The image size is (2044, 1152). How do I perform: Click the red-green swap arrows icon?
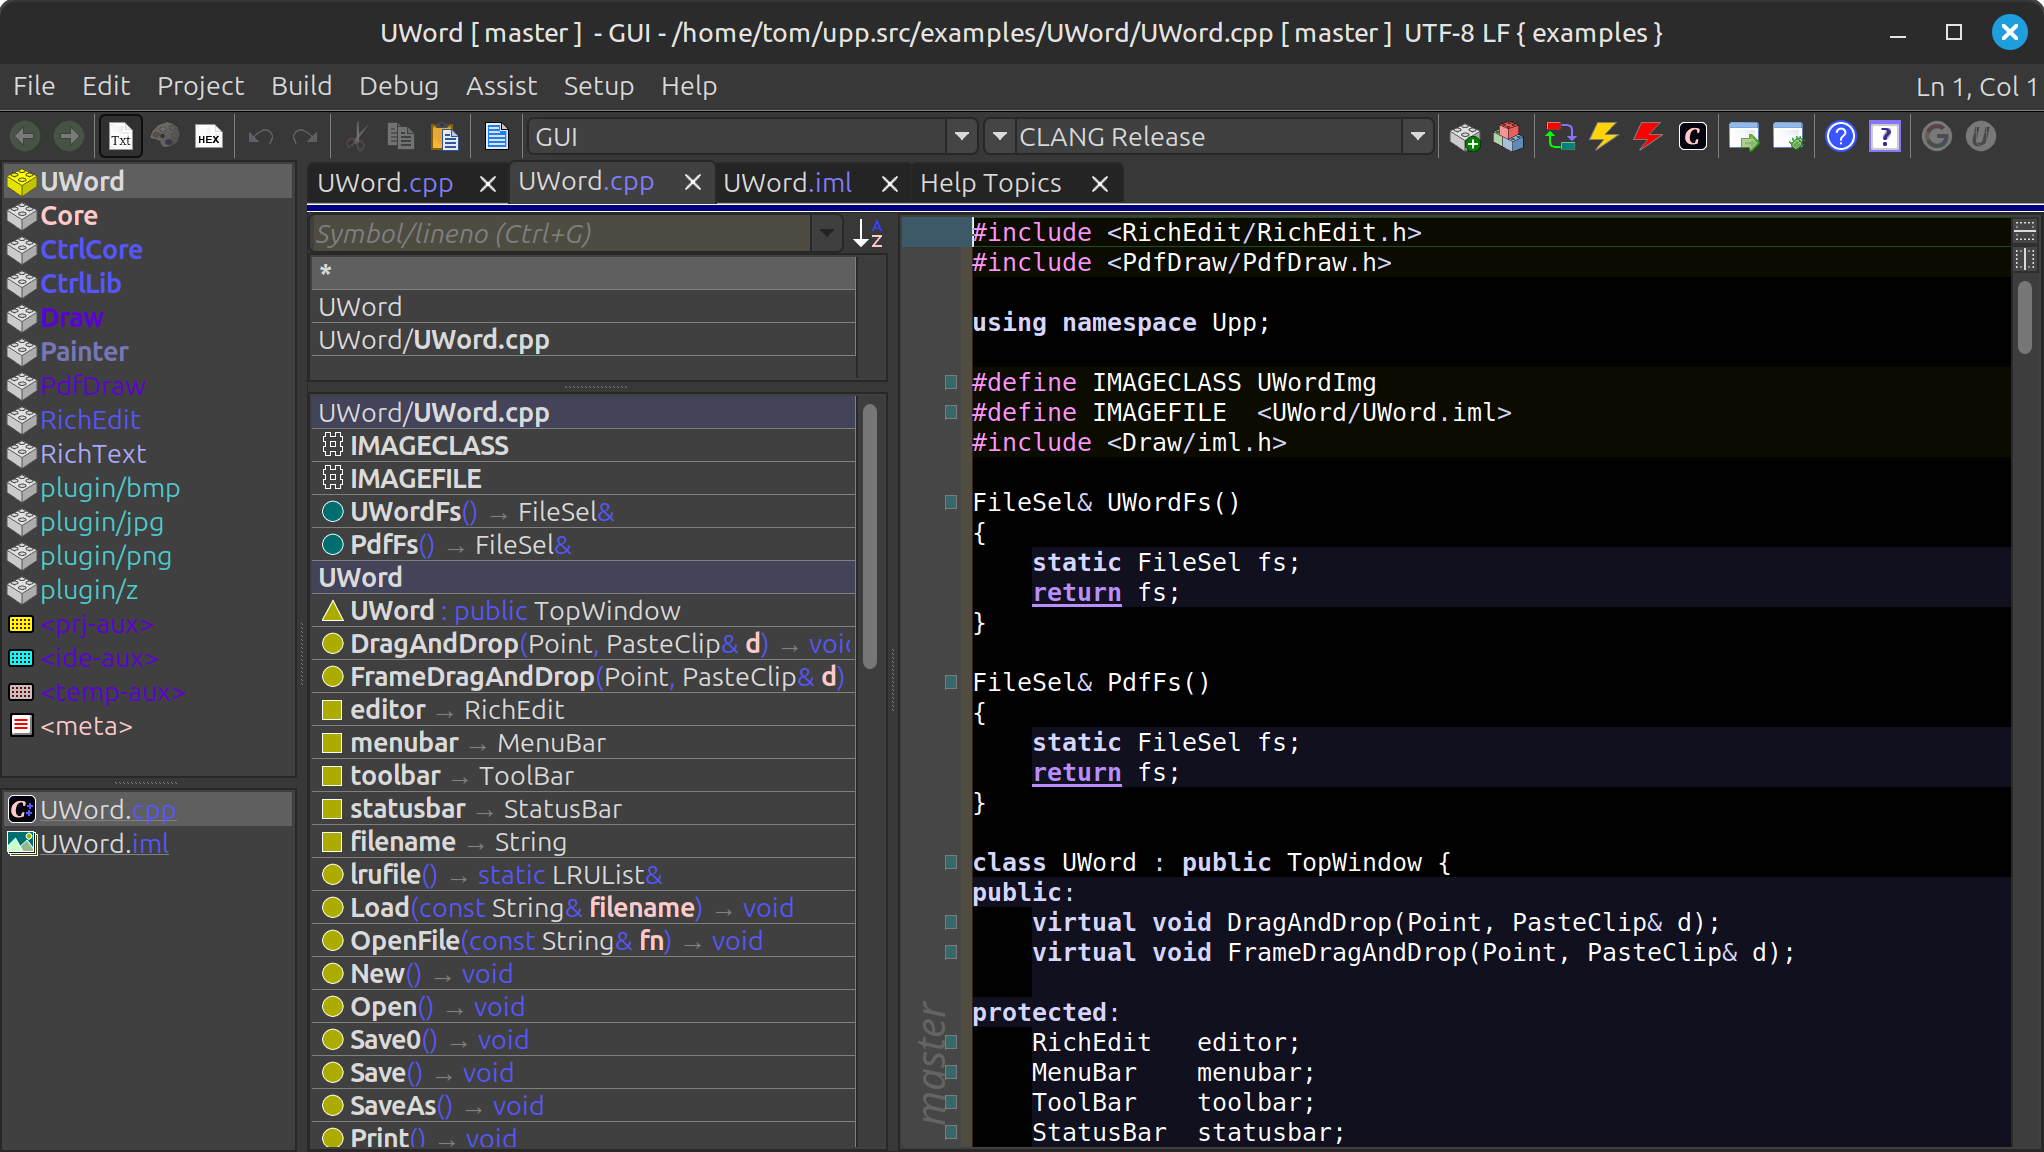pyautogui.click(x=1560, y=136)
